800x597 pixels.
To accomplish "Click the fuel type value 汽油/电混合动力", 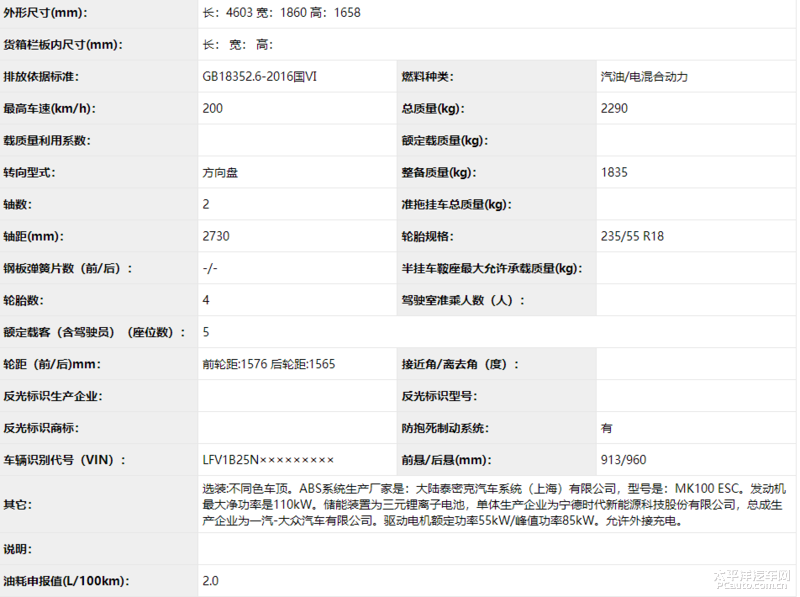I will (643, 77).
